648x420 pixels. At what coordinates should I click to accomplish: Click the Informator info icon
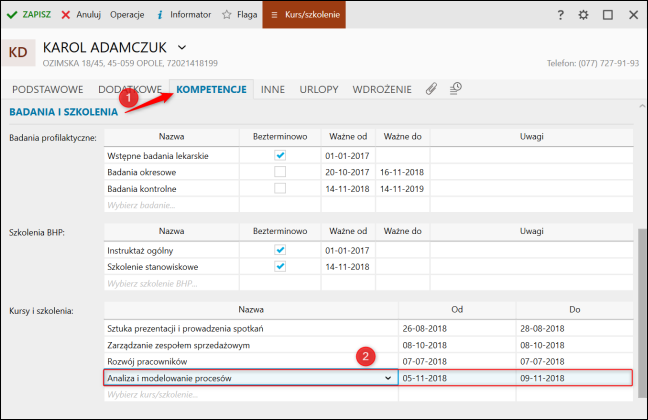pos(160,15)
